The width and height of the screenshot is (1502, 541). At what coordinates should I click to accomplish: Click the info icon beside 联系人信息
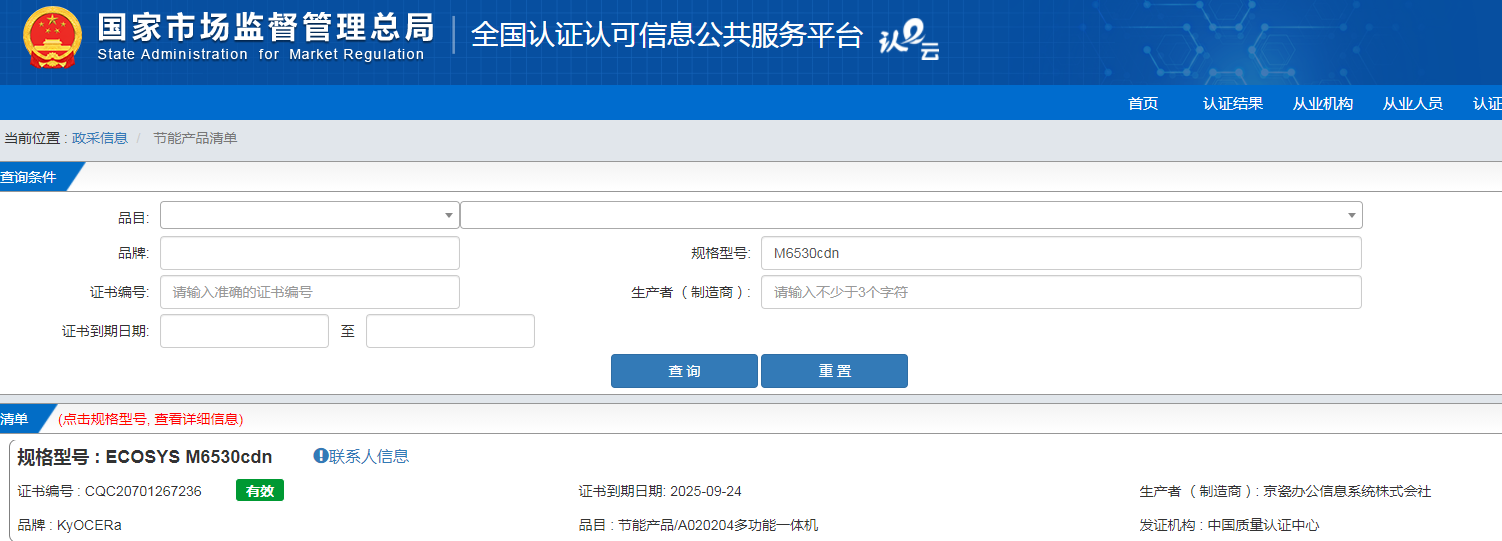[321, 456]
